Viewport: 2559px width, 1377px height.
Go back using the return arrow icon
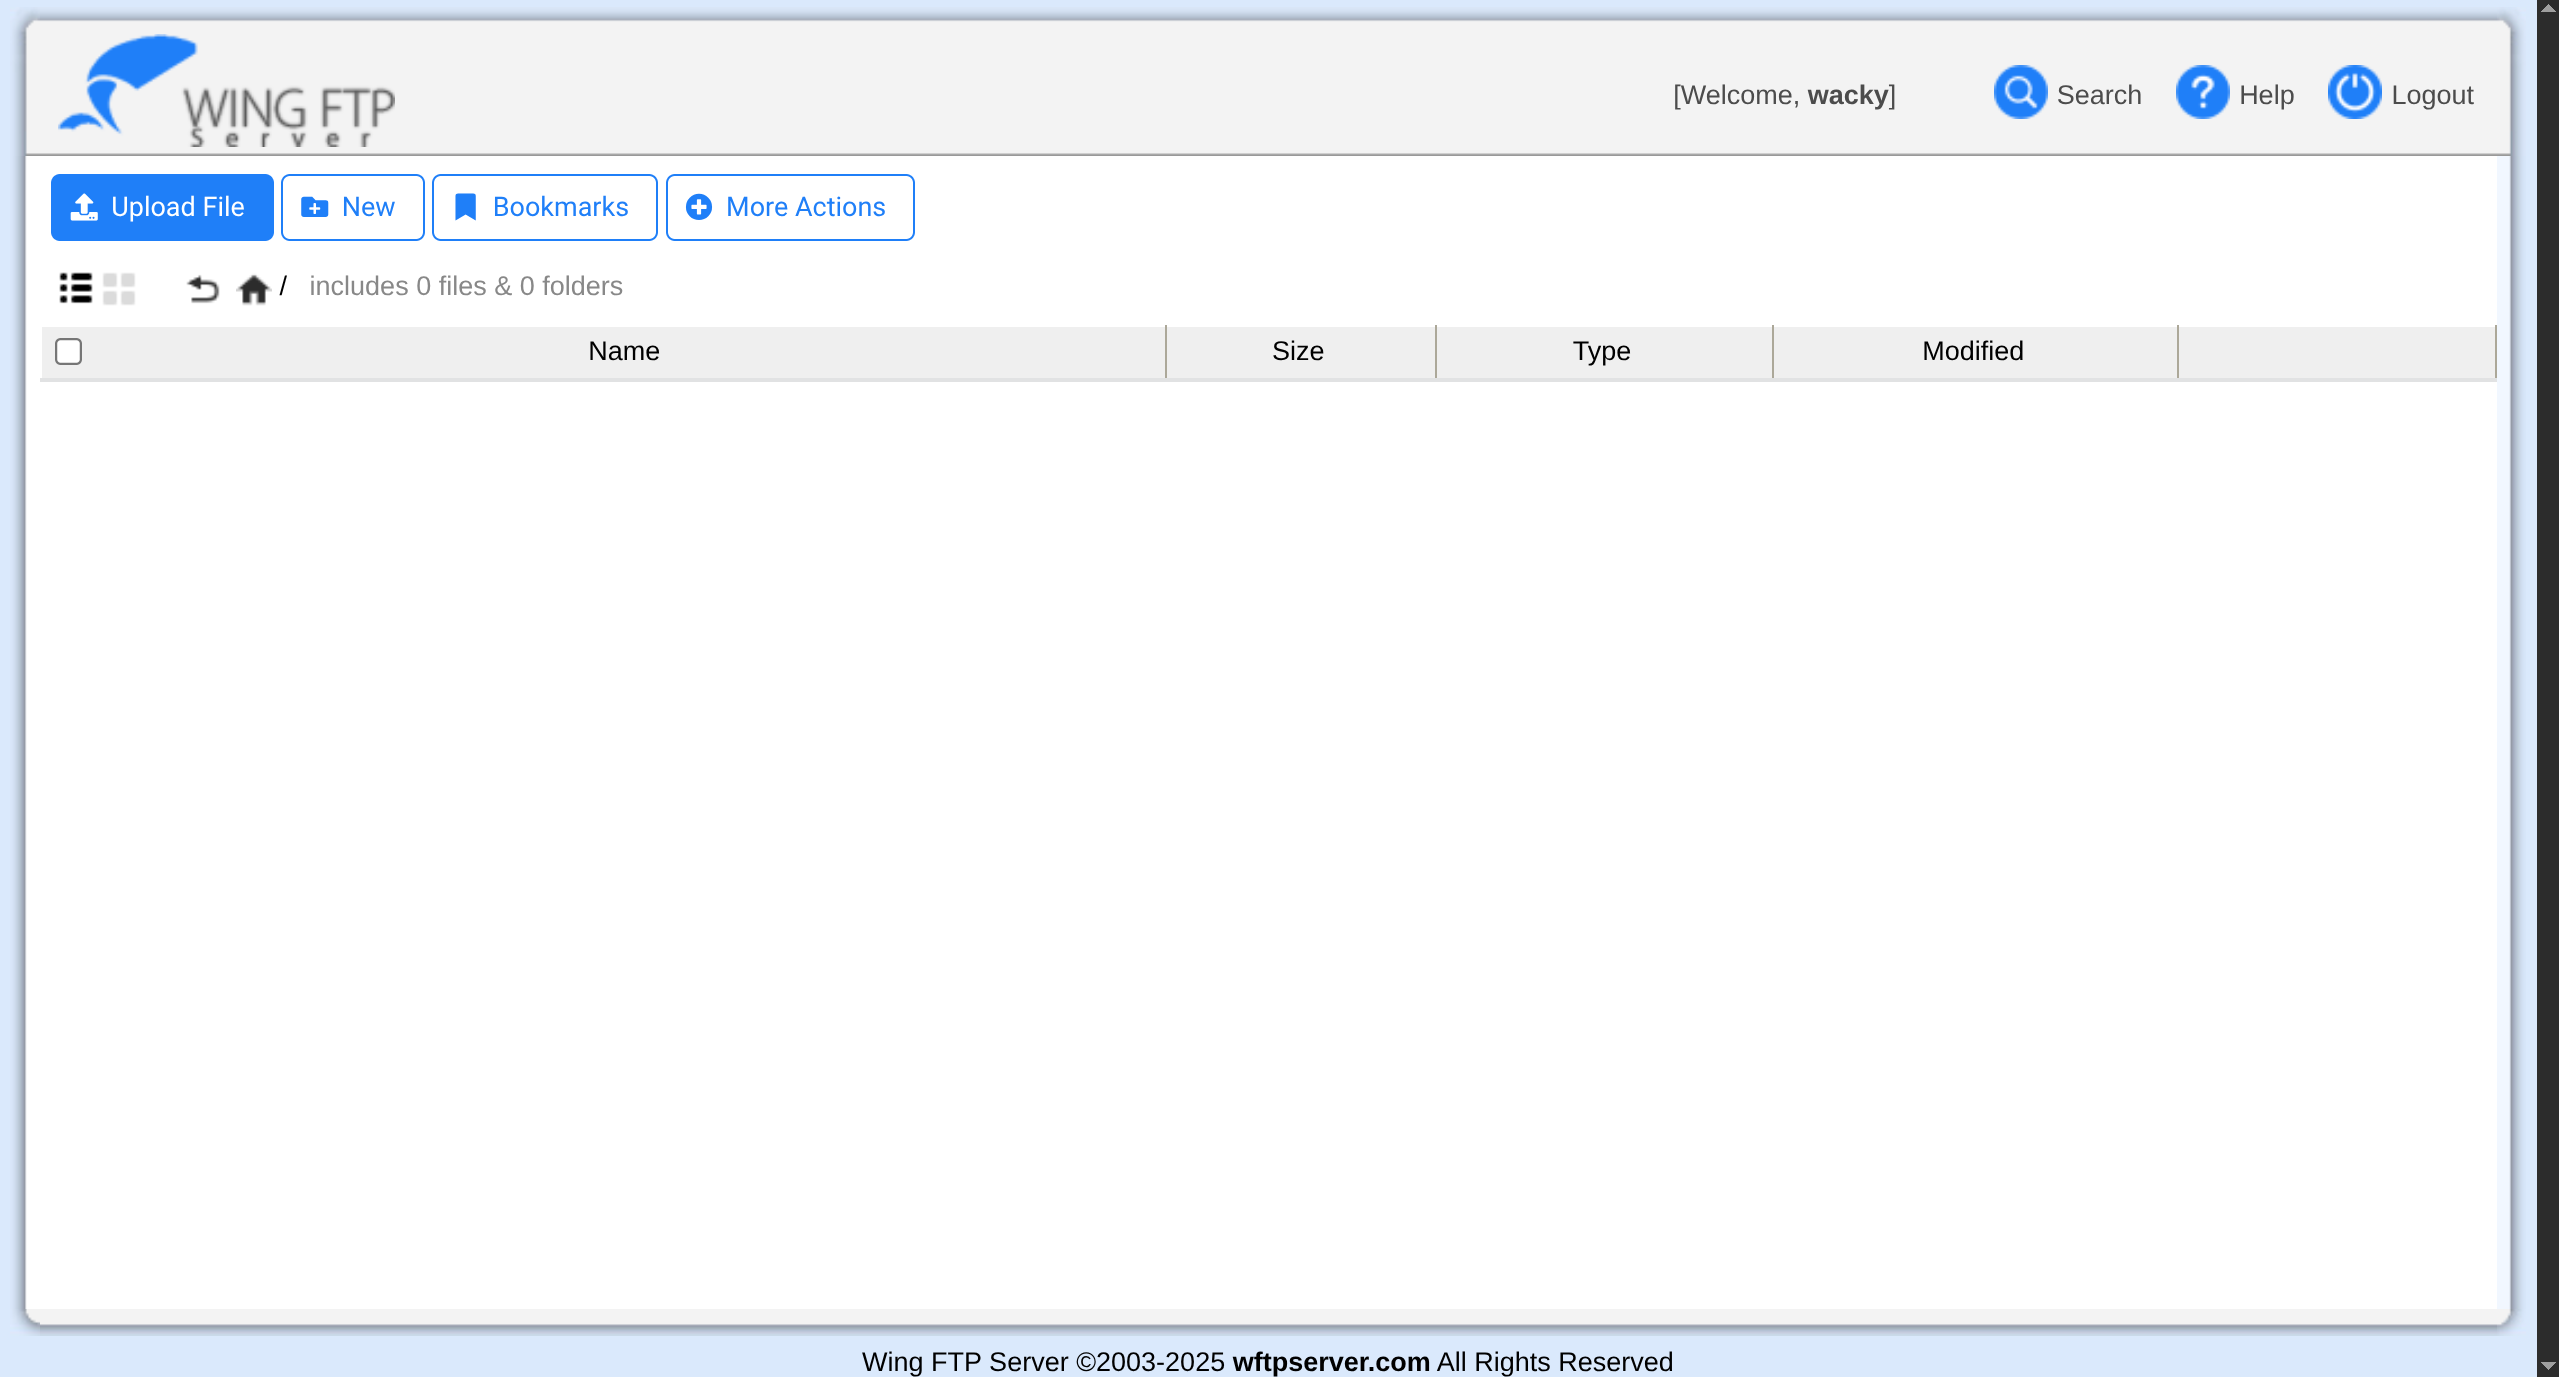(203, 289)
